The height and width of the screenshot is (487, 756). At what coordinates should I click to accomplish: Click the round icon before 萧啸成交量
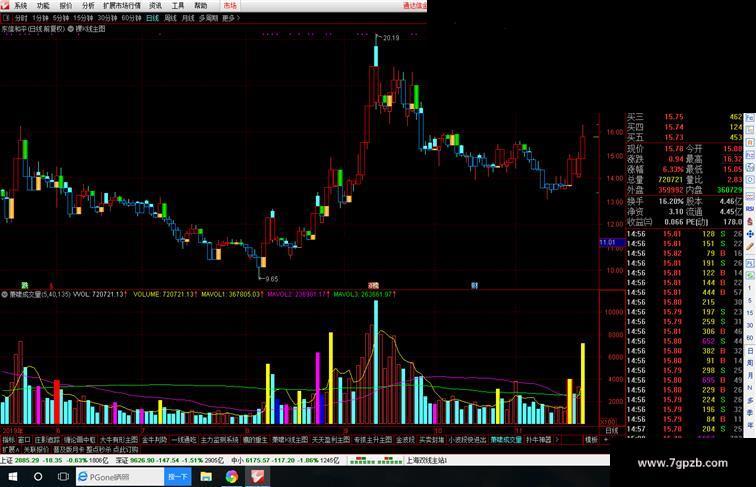click(x=4, y=294)
